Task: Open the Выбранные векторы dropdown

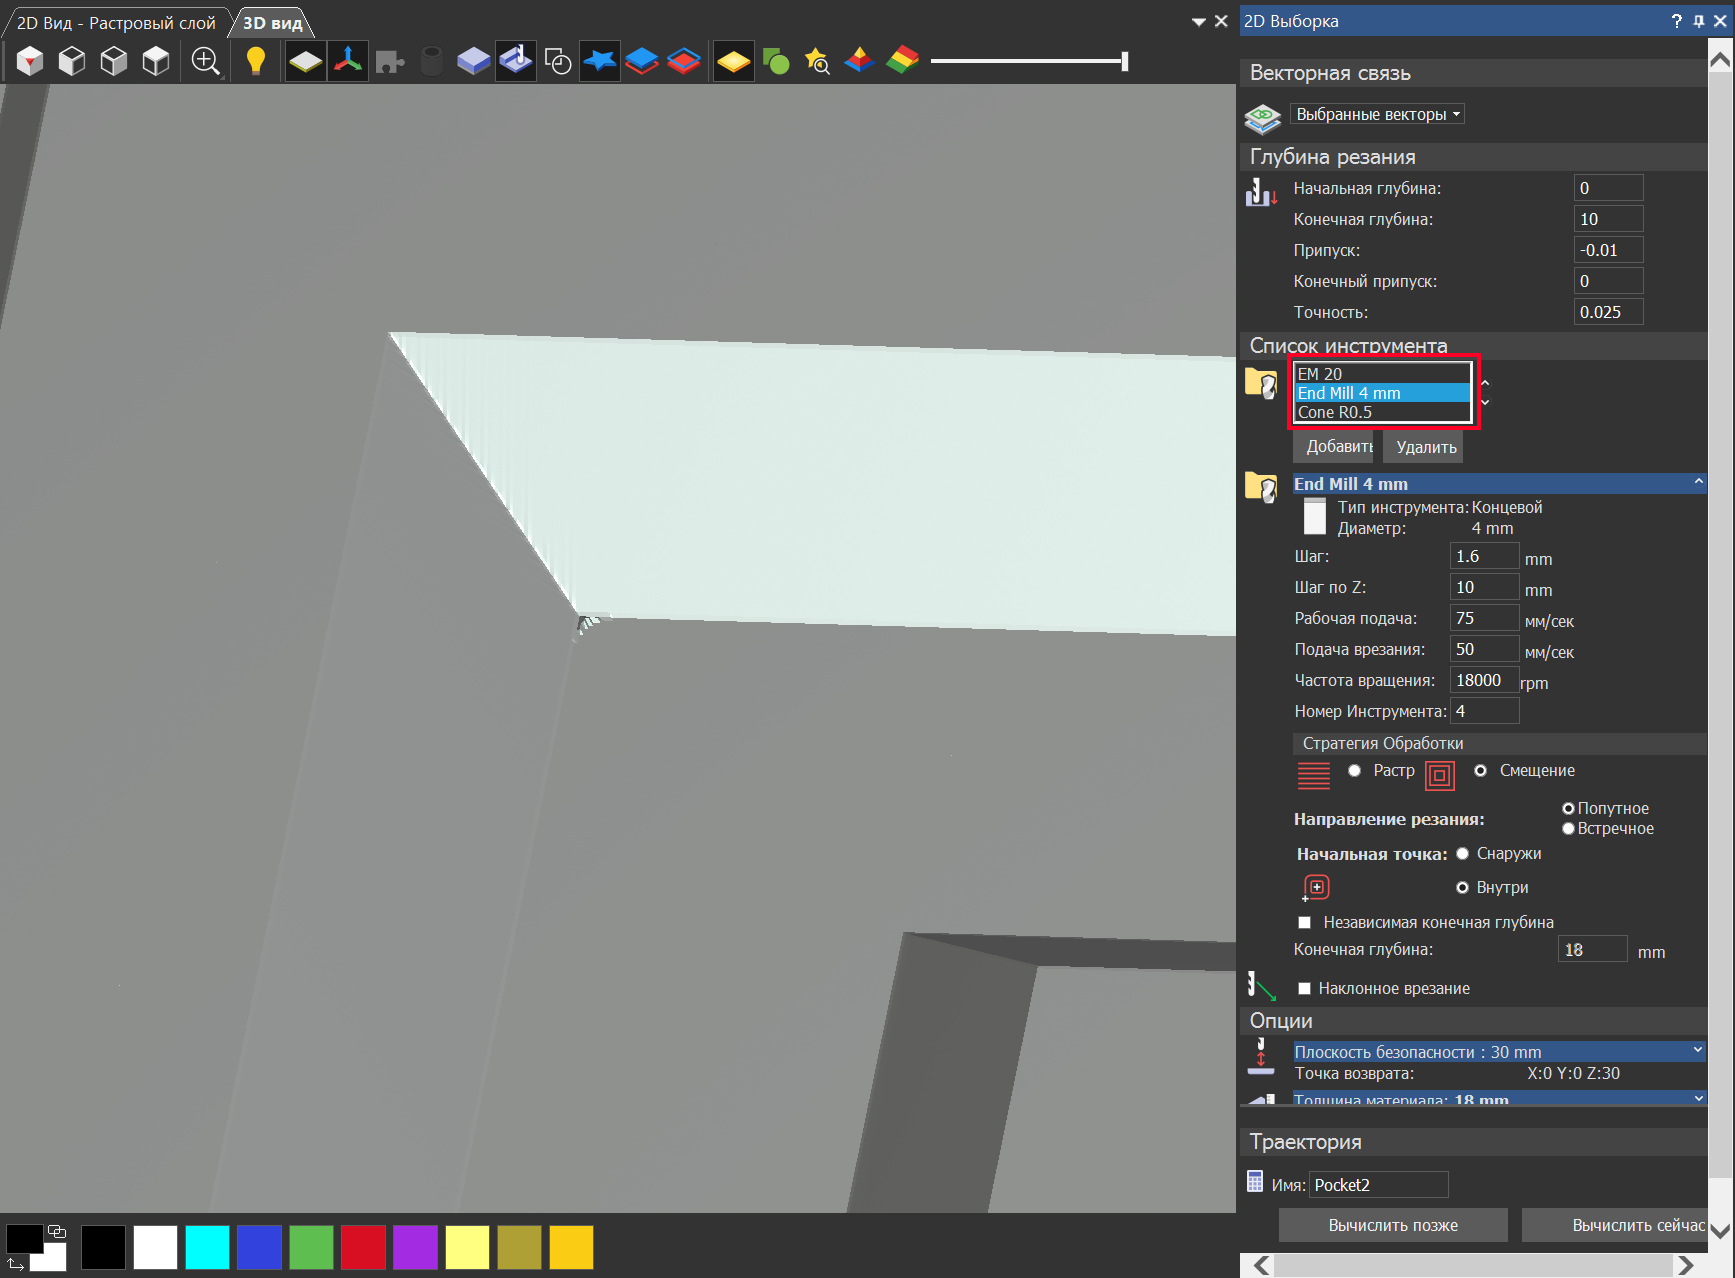Action: (1377, 114)
